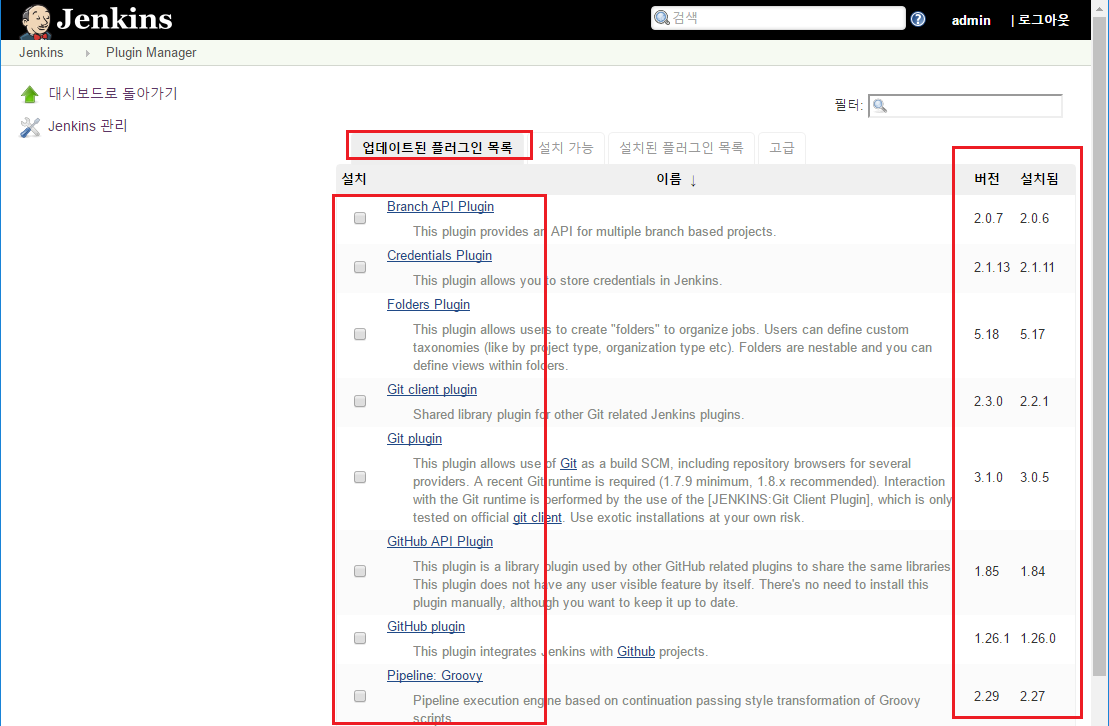Check the Git client plugin checkbox

click(x=360, y=401)
